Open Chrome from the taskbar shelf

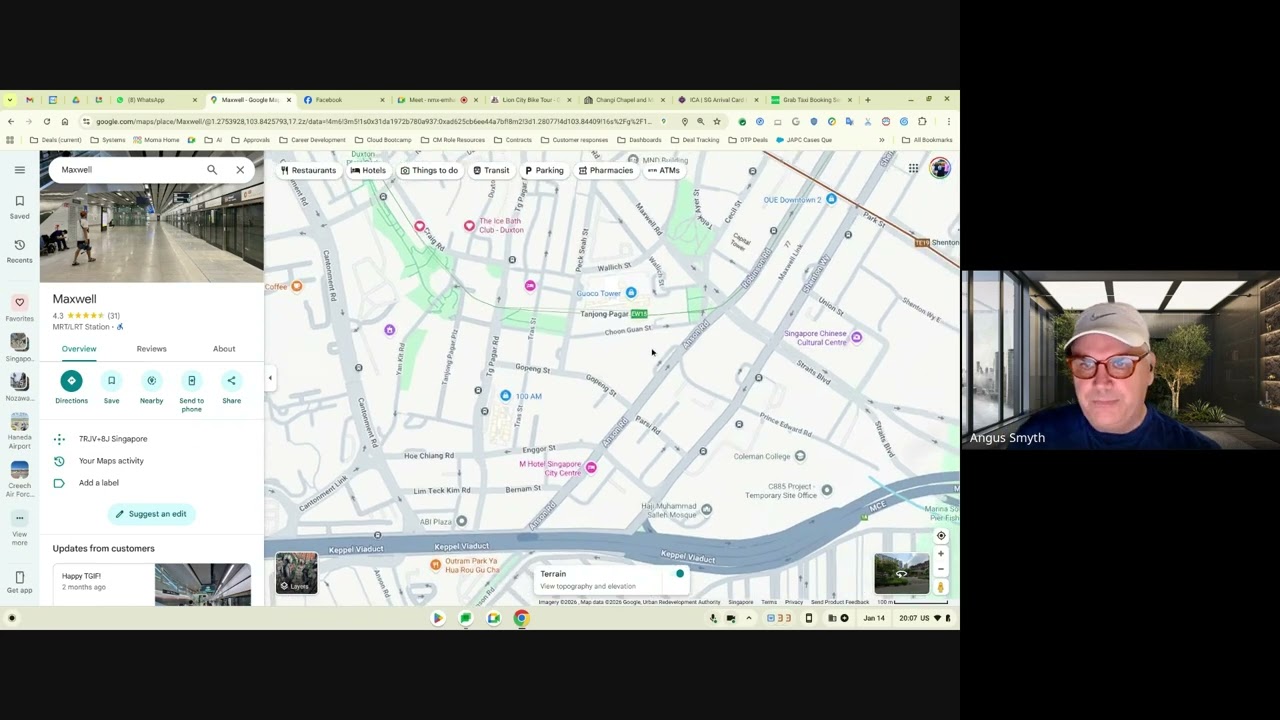pyautogui.click(x=521, y=618)
